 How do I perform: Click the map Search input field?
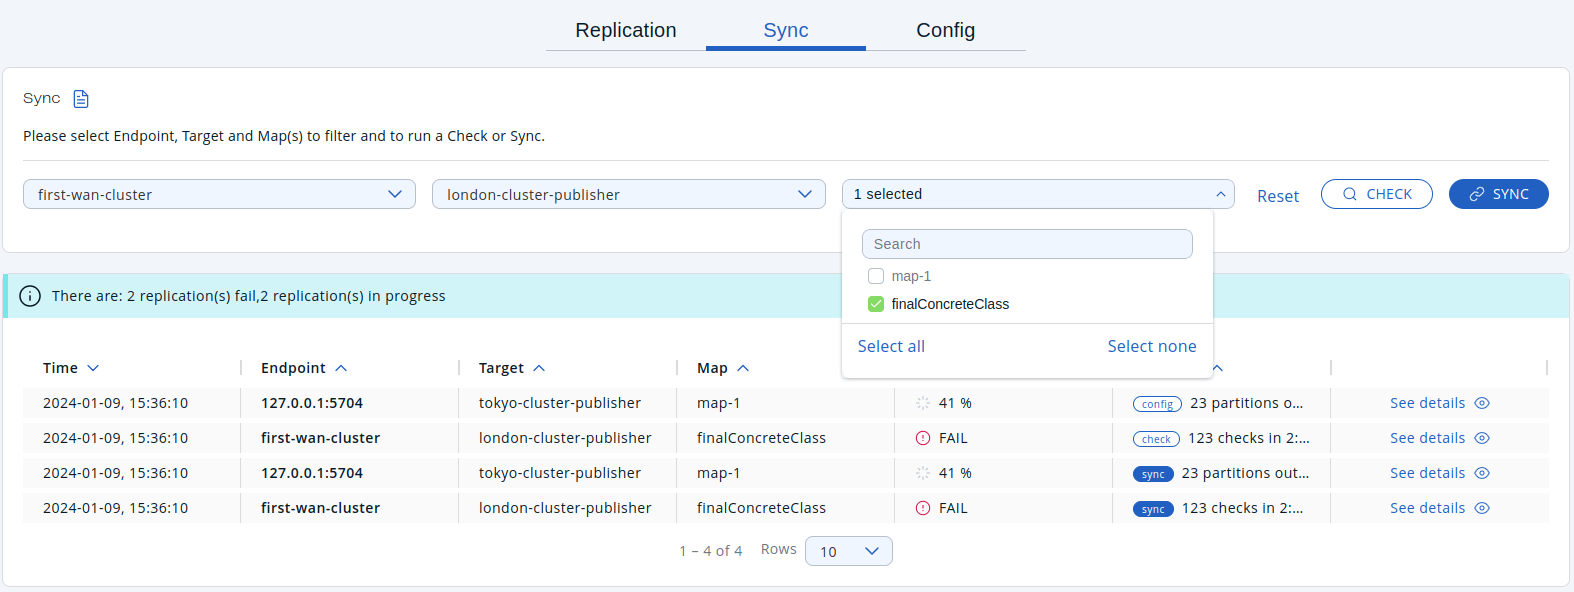pos(1027,244)
